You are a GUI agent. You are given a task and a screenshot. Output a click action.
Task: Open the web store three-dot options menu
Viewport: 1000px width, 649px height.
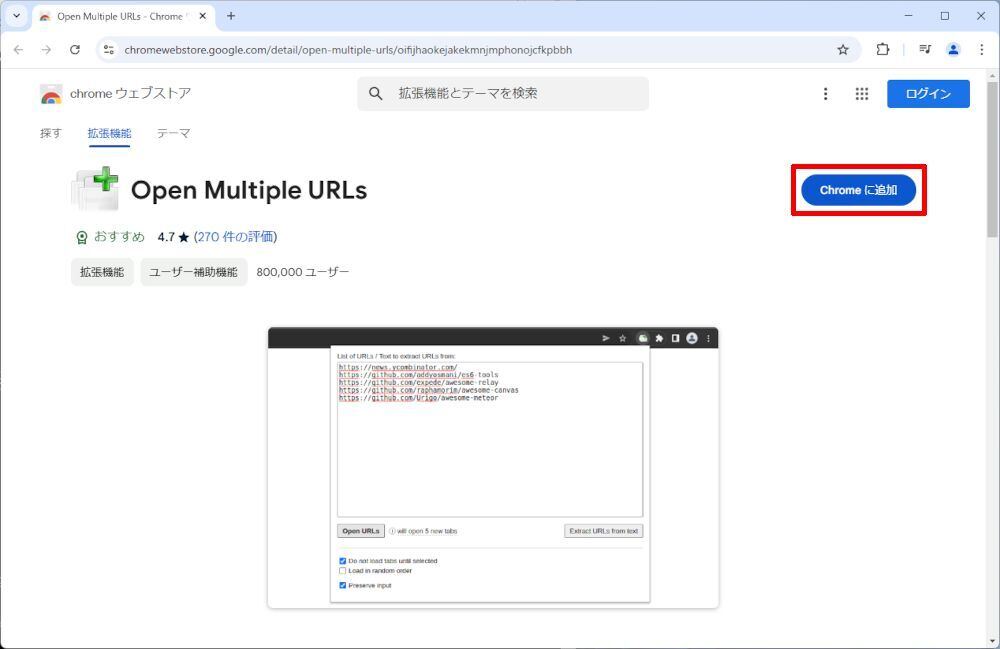click(x=826, y=94)
